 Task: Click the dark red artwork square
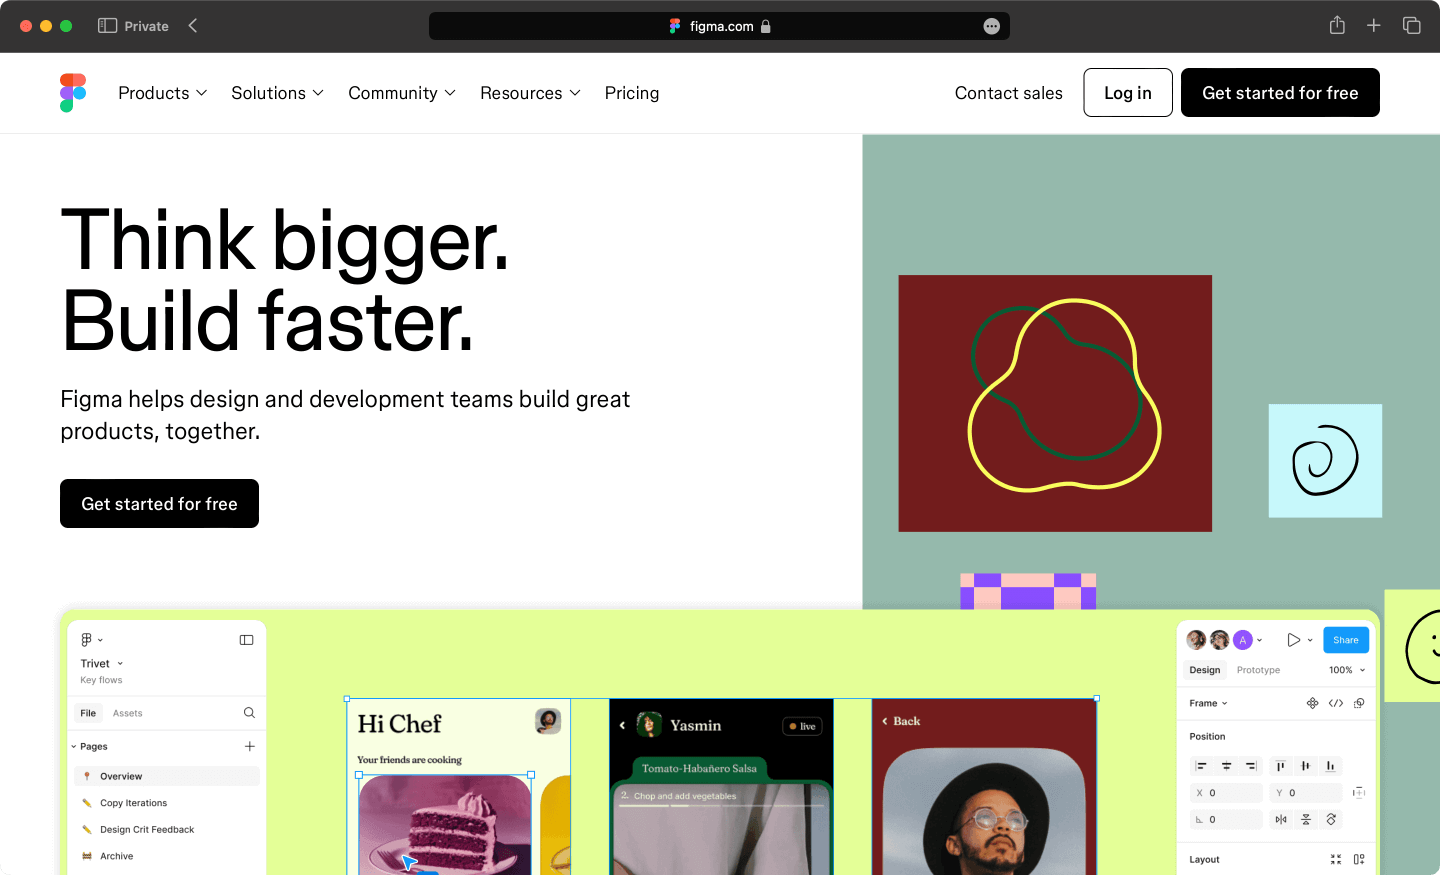tap(1055, 403)
